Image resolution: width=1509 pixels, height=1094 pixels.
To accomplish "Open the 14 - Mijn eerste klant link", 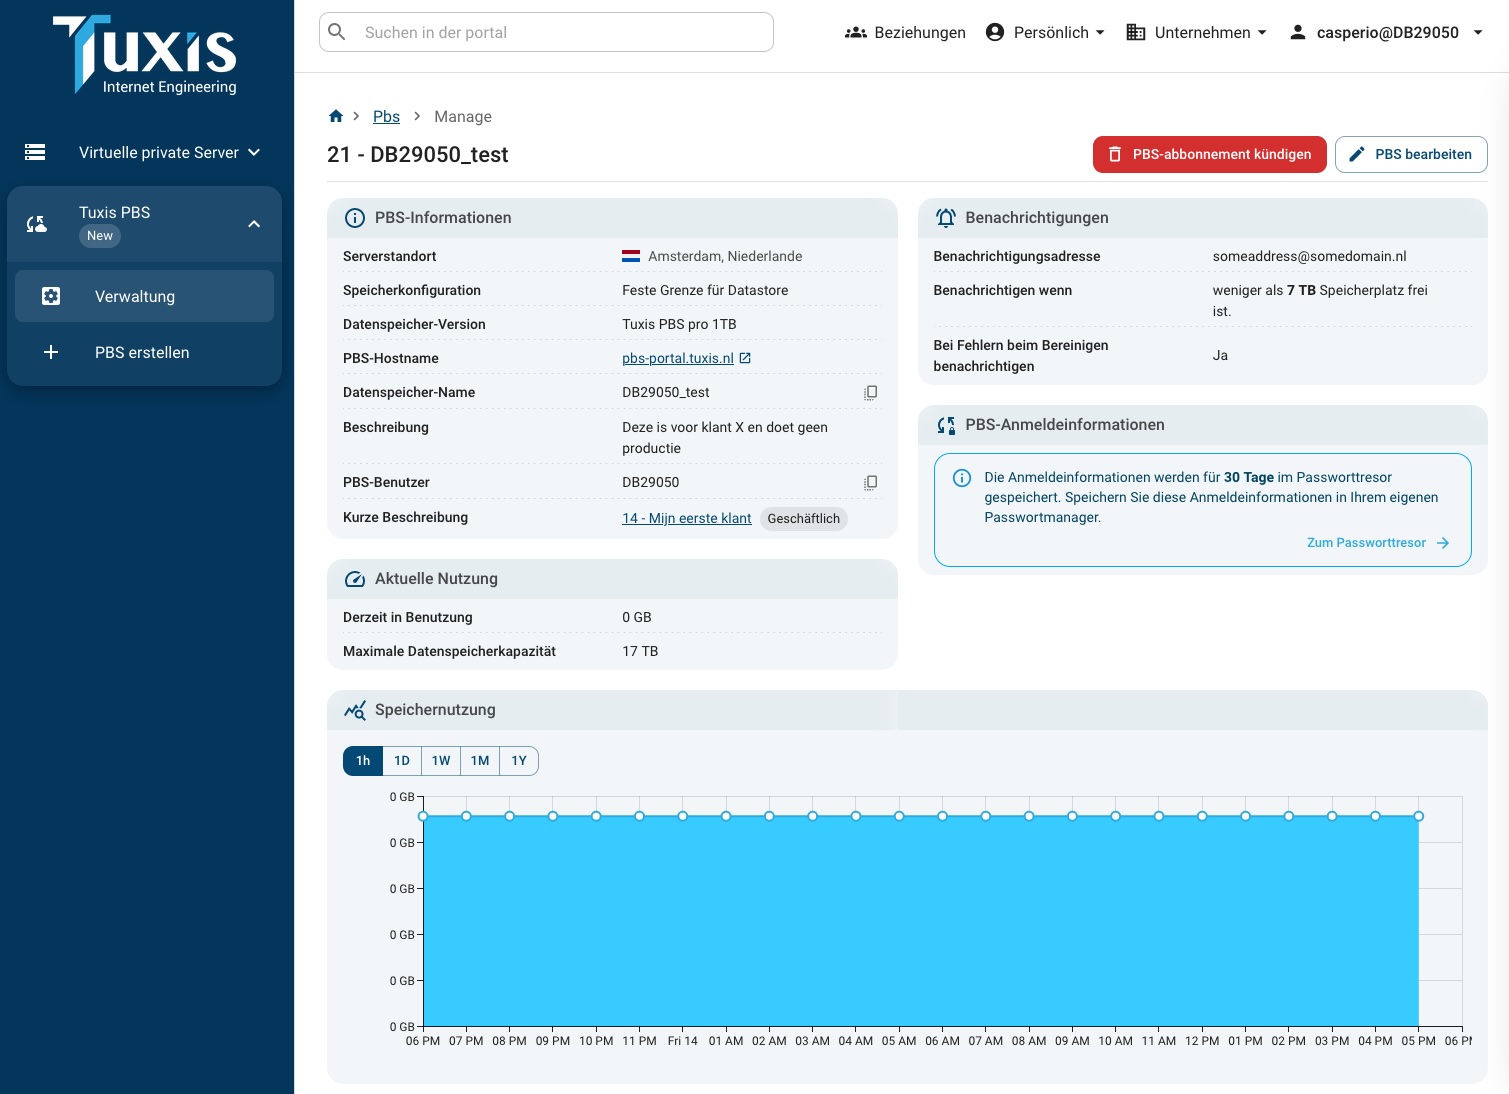I will tap(687, 518).
